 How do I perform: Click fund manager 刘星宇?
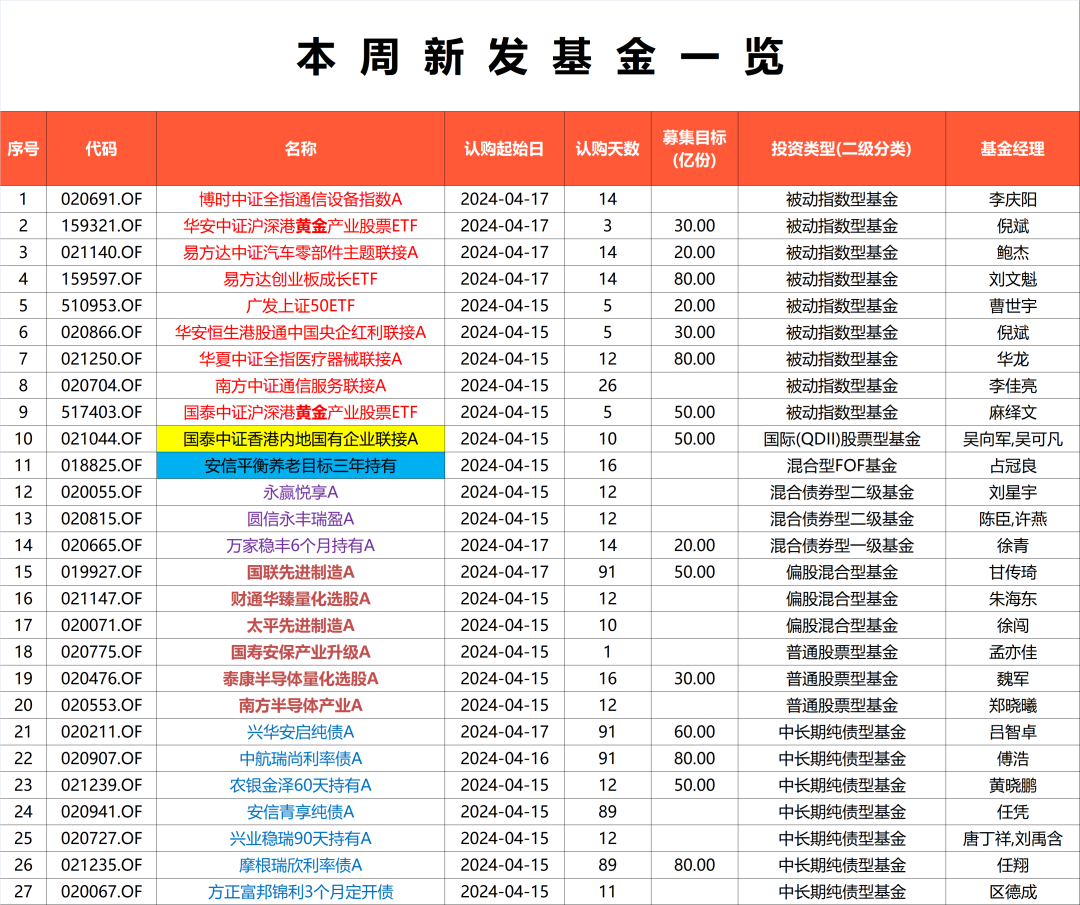[x=1012, y=492]
